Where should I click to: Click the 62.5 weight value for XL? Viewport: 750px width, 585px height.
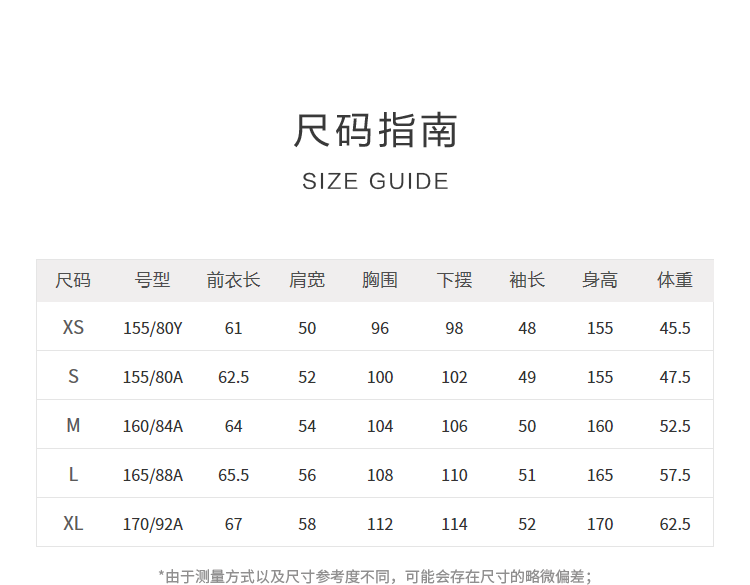point(675,524)
